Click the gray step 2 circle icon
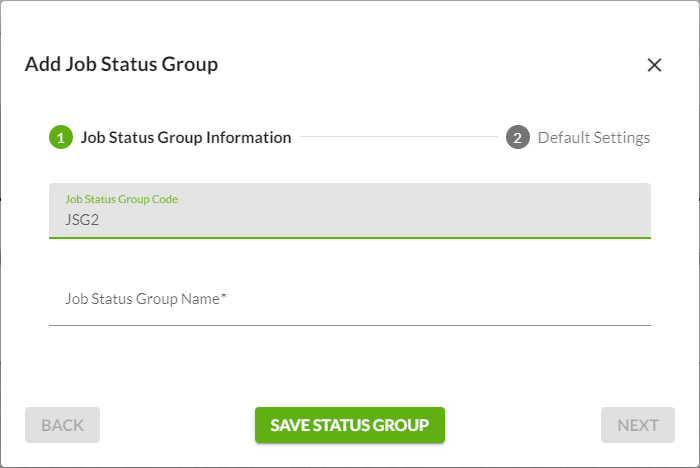 517,138
